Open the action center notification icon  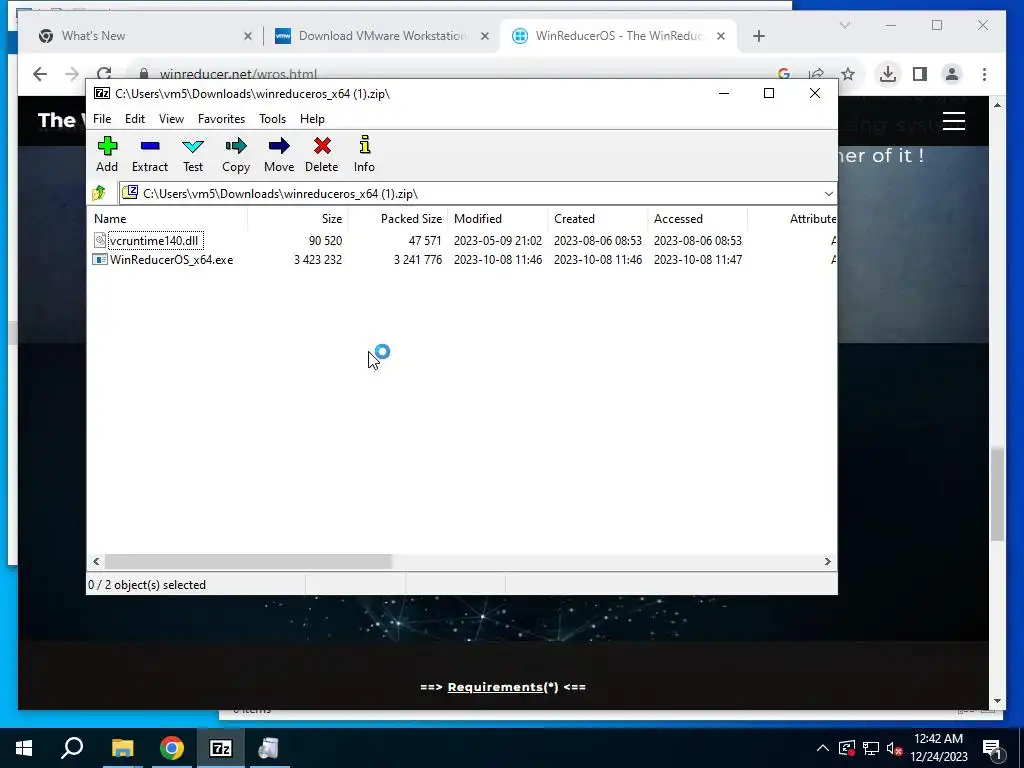[992, 748]
